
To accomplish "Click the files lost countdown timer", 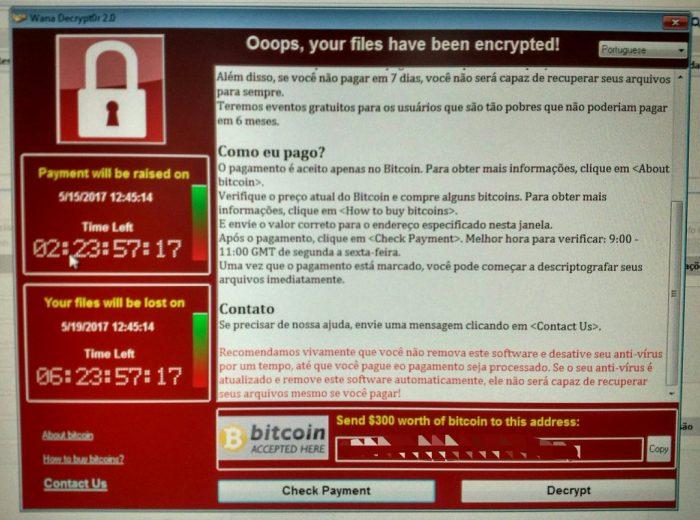I will click(x=109, y=377).
